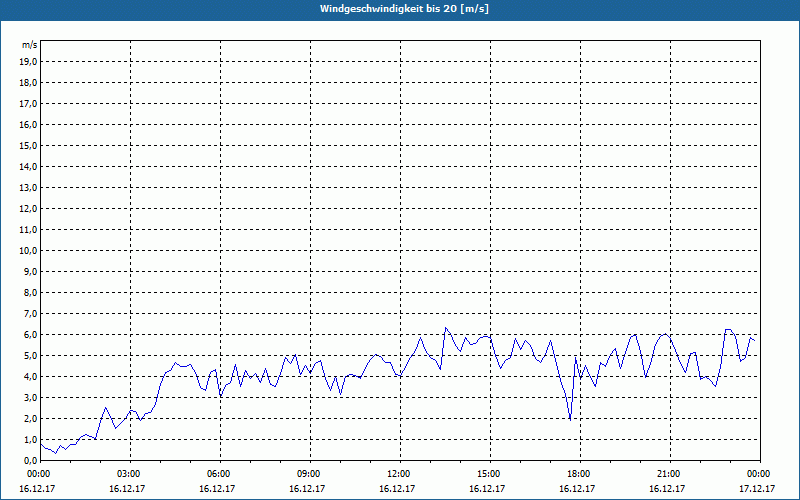
Task: Click the 'm/s' unit label on the y-axis
Action: [x=30, y=45]
